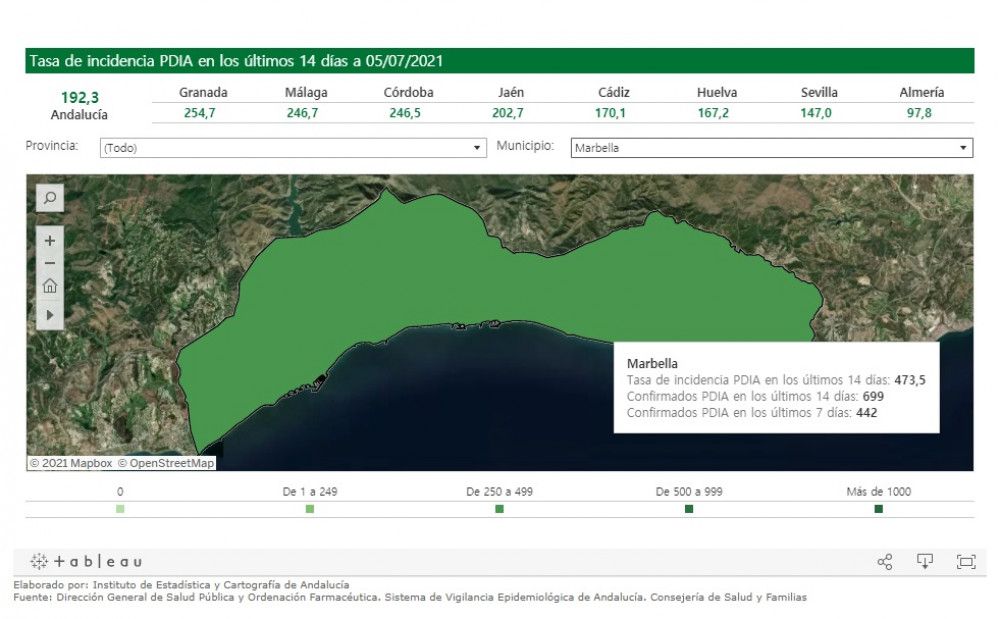The height and width of the screenshot is (619, 1000).
Task: Click the Jaén province header
Action: [511, 92]
